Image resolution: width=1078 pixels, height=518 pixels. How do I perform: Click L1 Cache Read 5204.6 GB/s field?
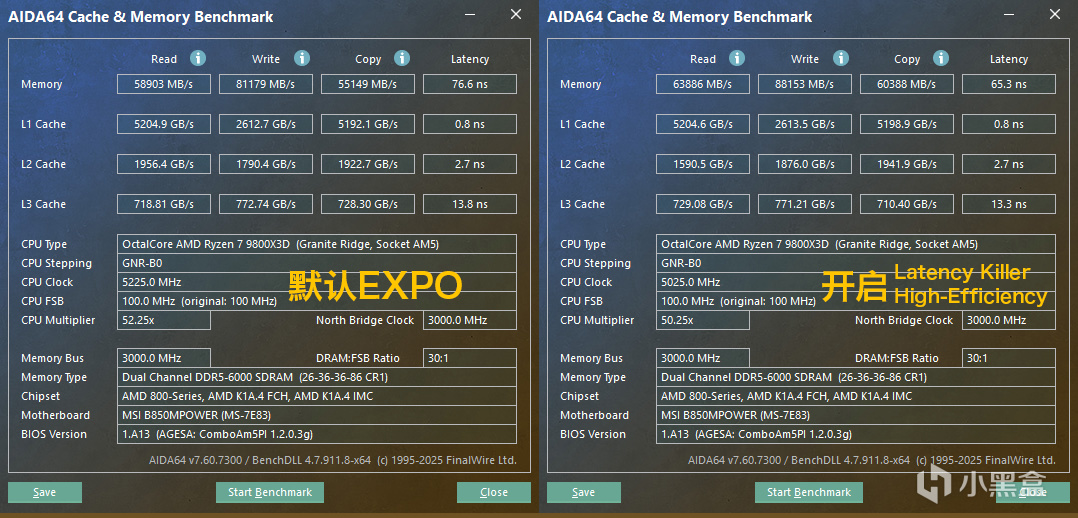pyautogui.click(x=703, y=124)
